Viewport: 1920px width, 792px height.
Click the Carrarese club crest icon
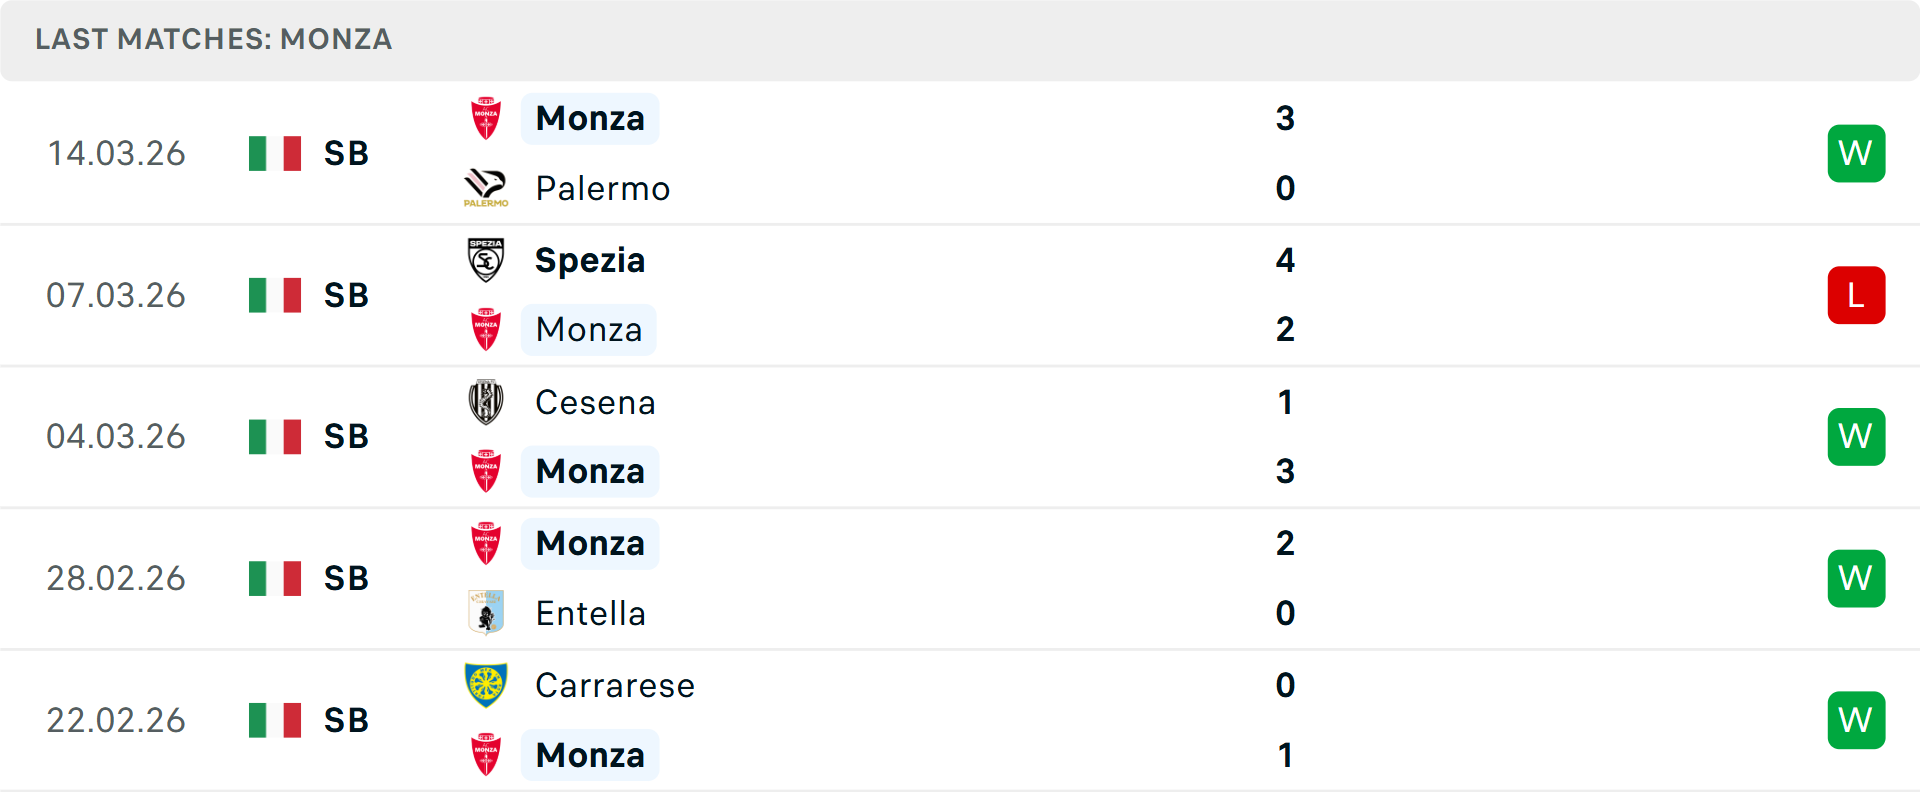click(486, 685)
